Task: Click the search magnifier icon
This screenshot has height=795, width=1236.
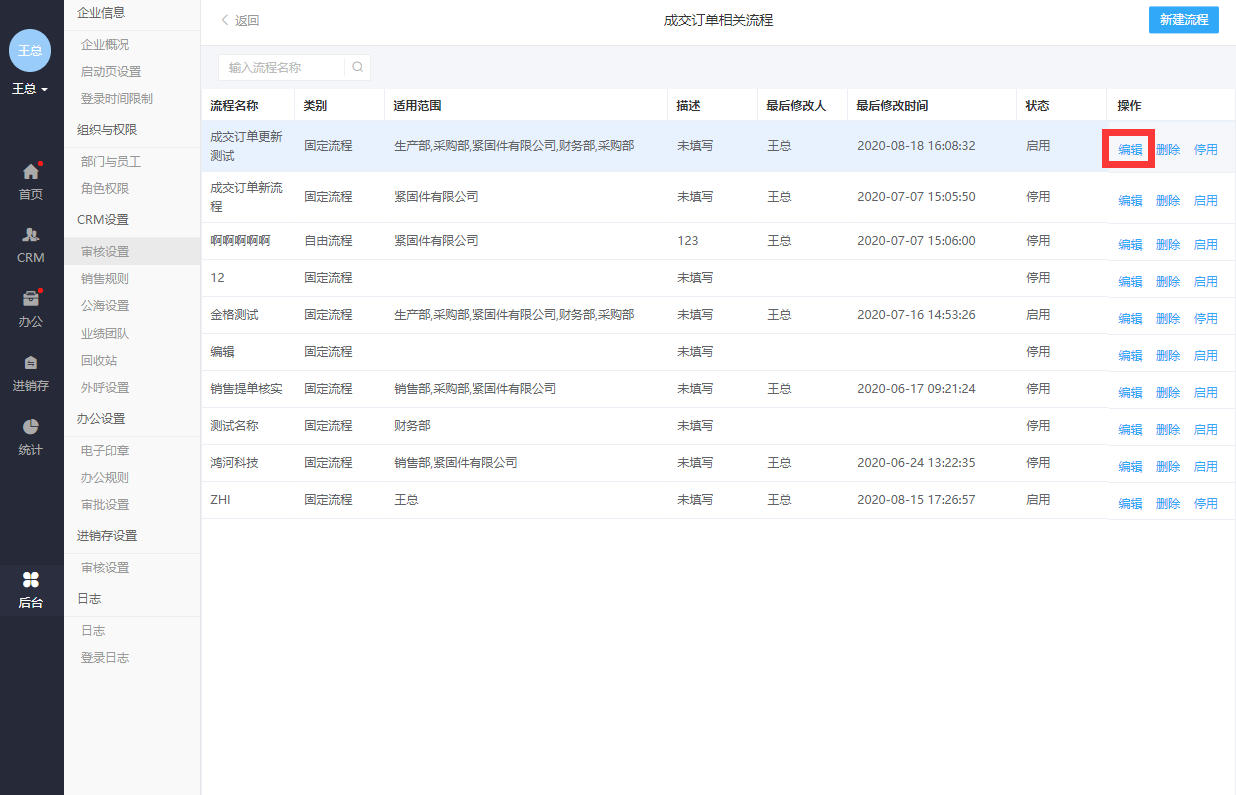Action: coord(357,67)
